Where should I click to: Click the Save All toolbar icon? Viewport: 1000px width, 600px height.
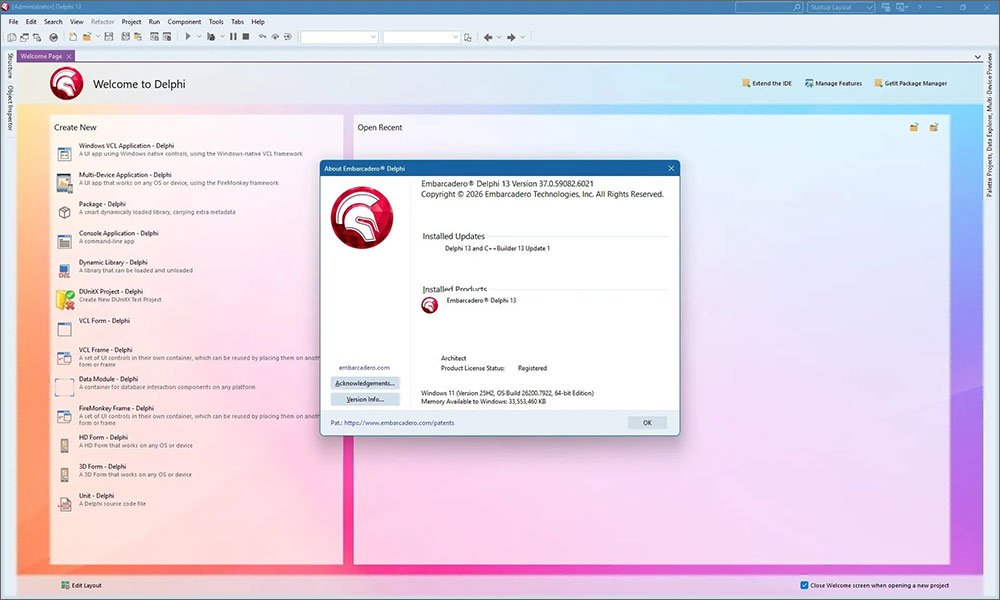coord(124,37)
